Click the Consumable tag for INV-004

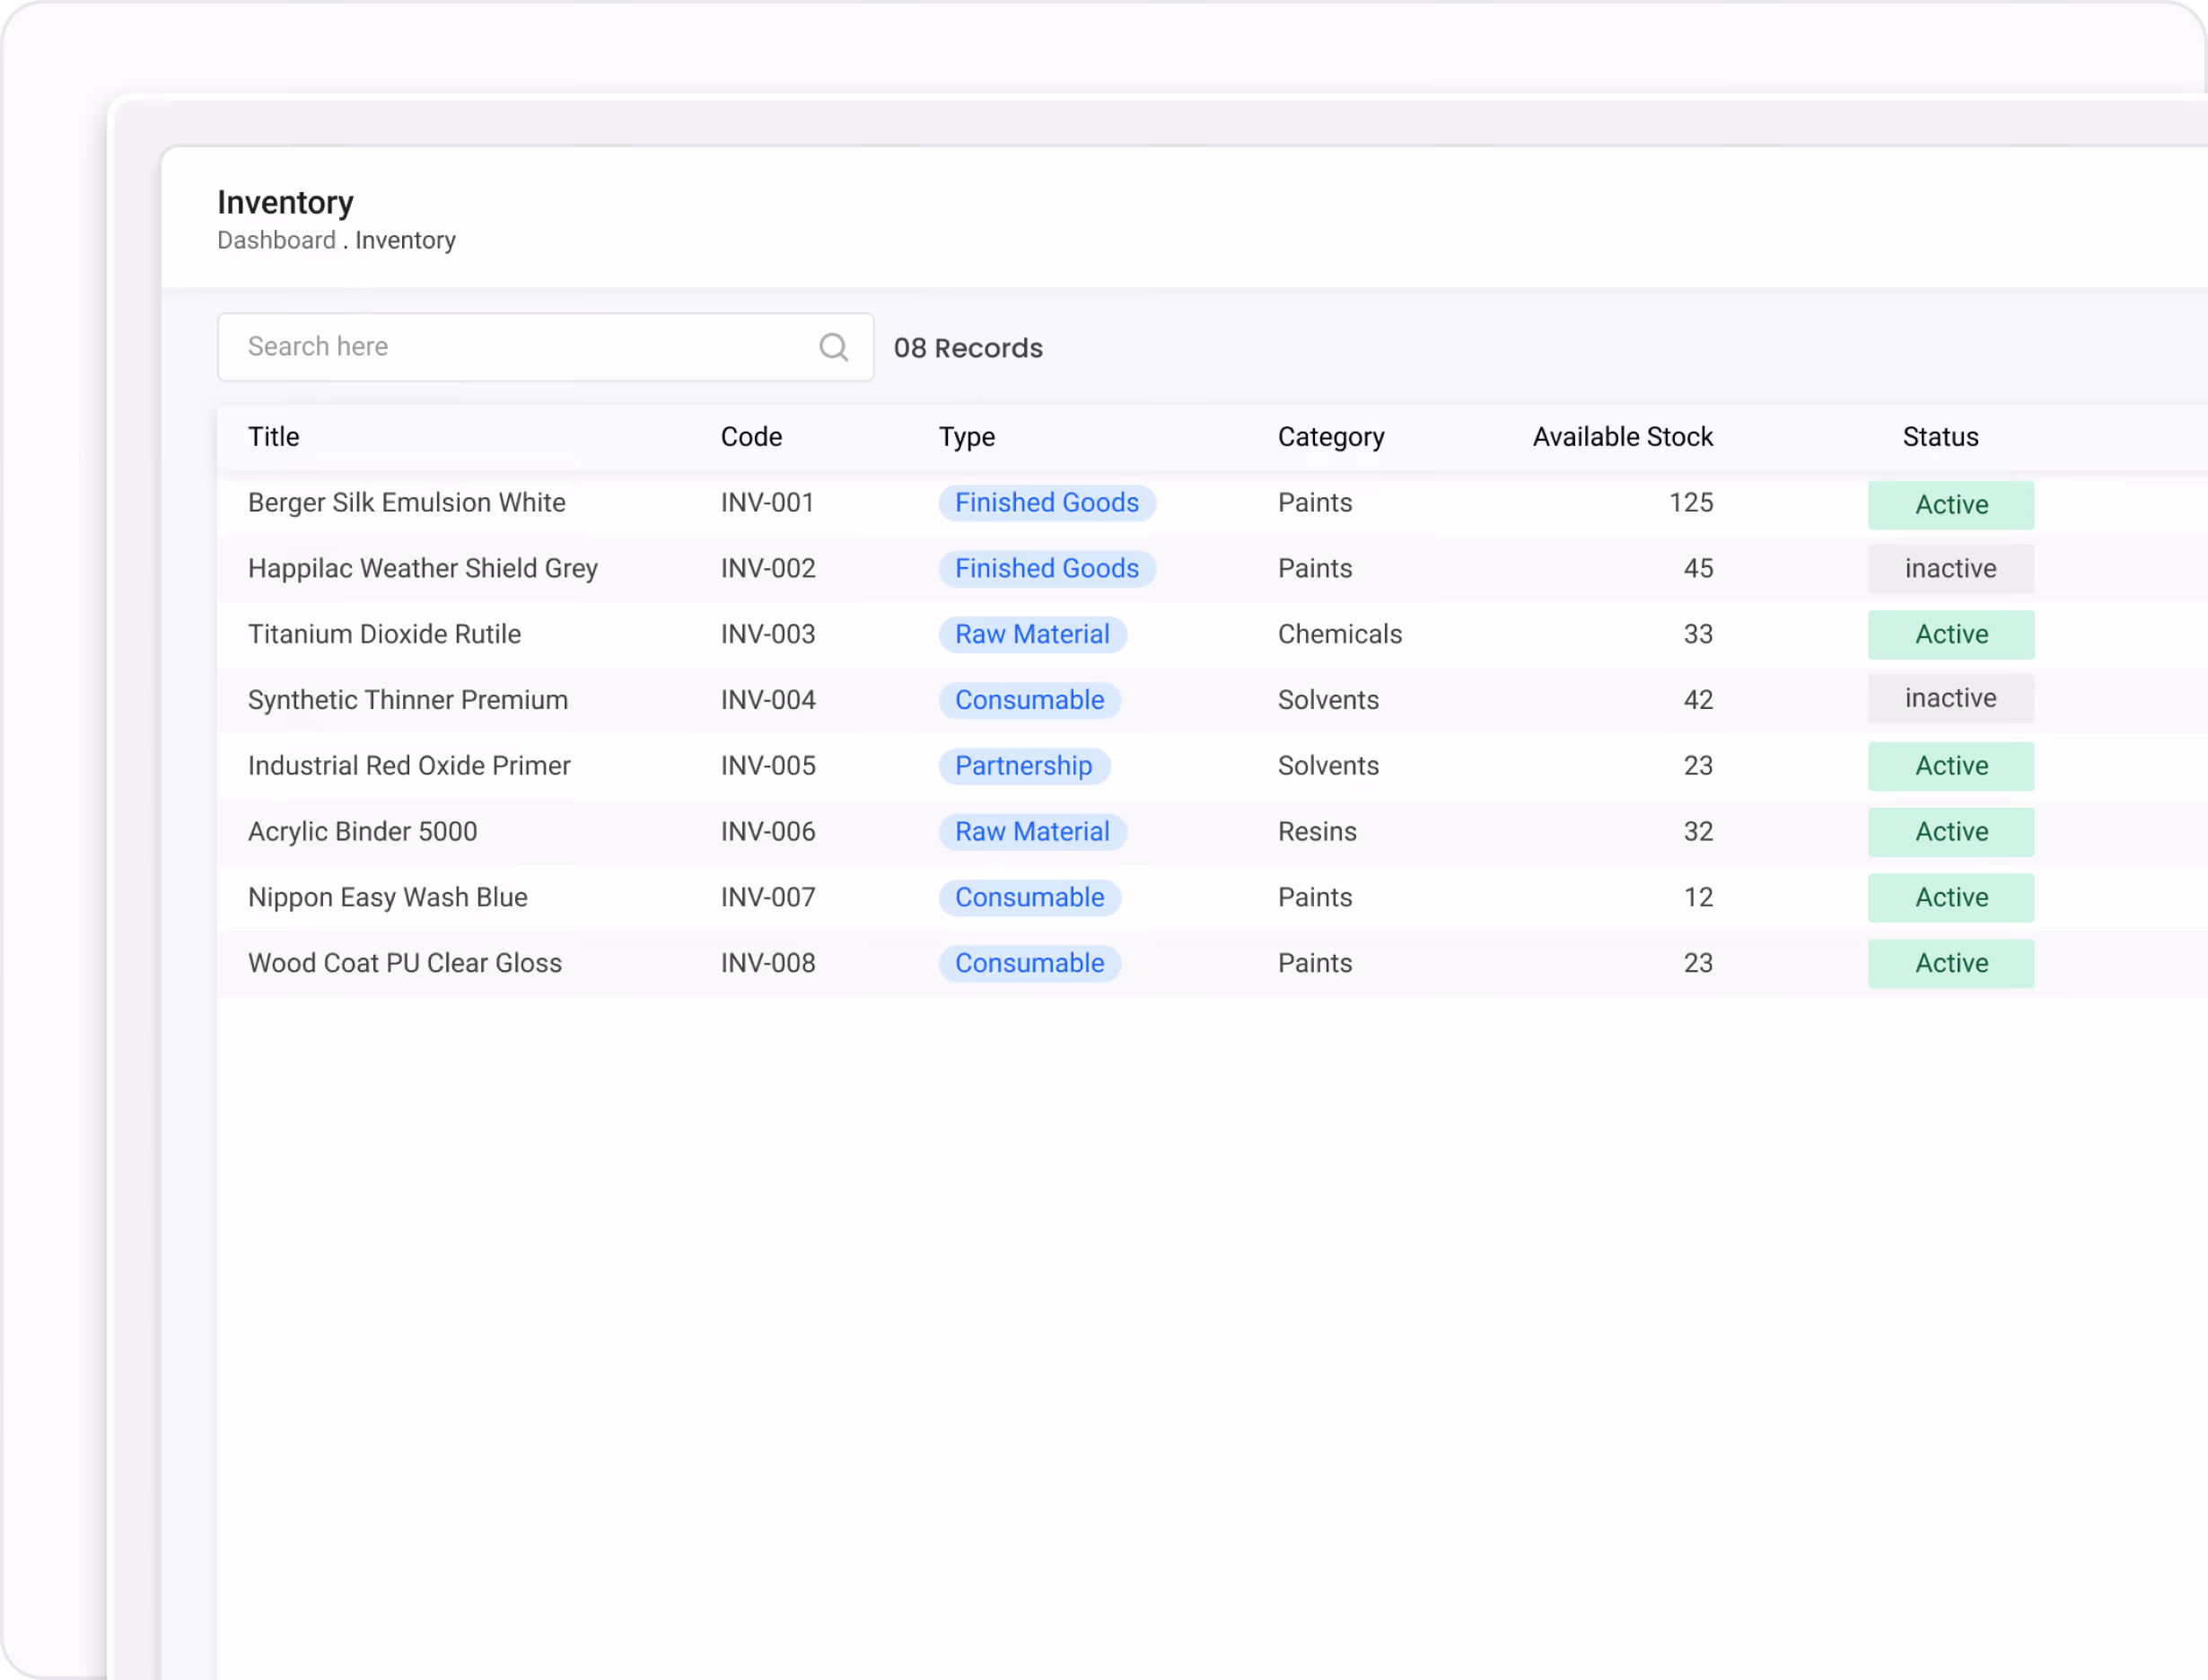pyautogui.click(x=1029, y=700)
